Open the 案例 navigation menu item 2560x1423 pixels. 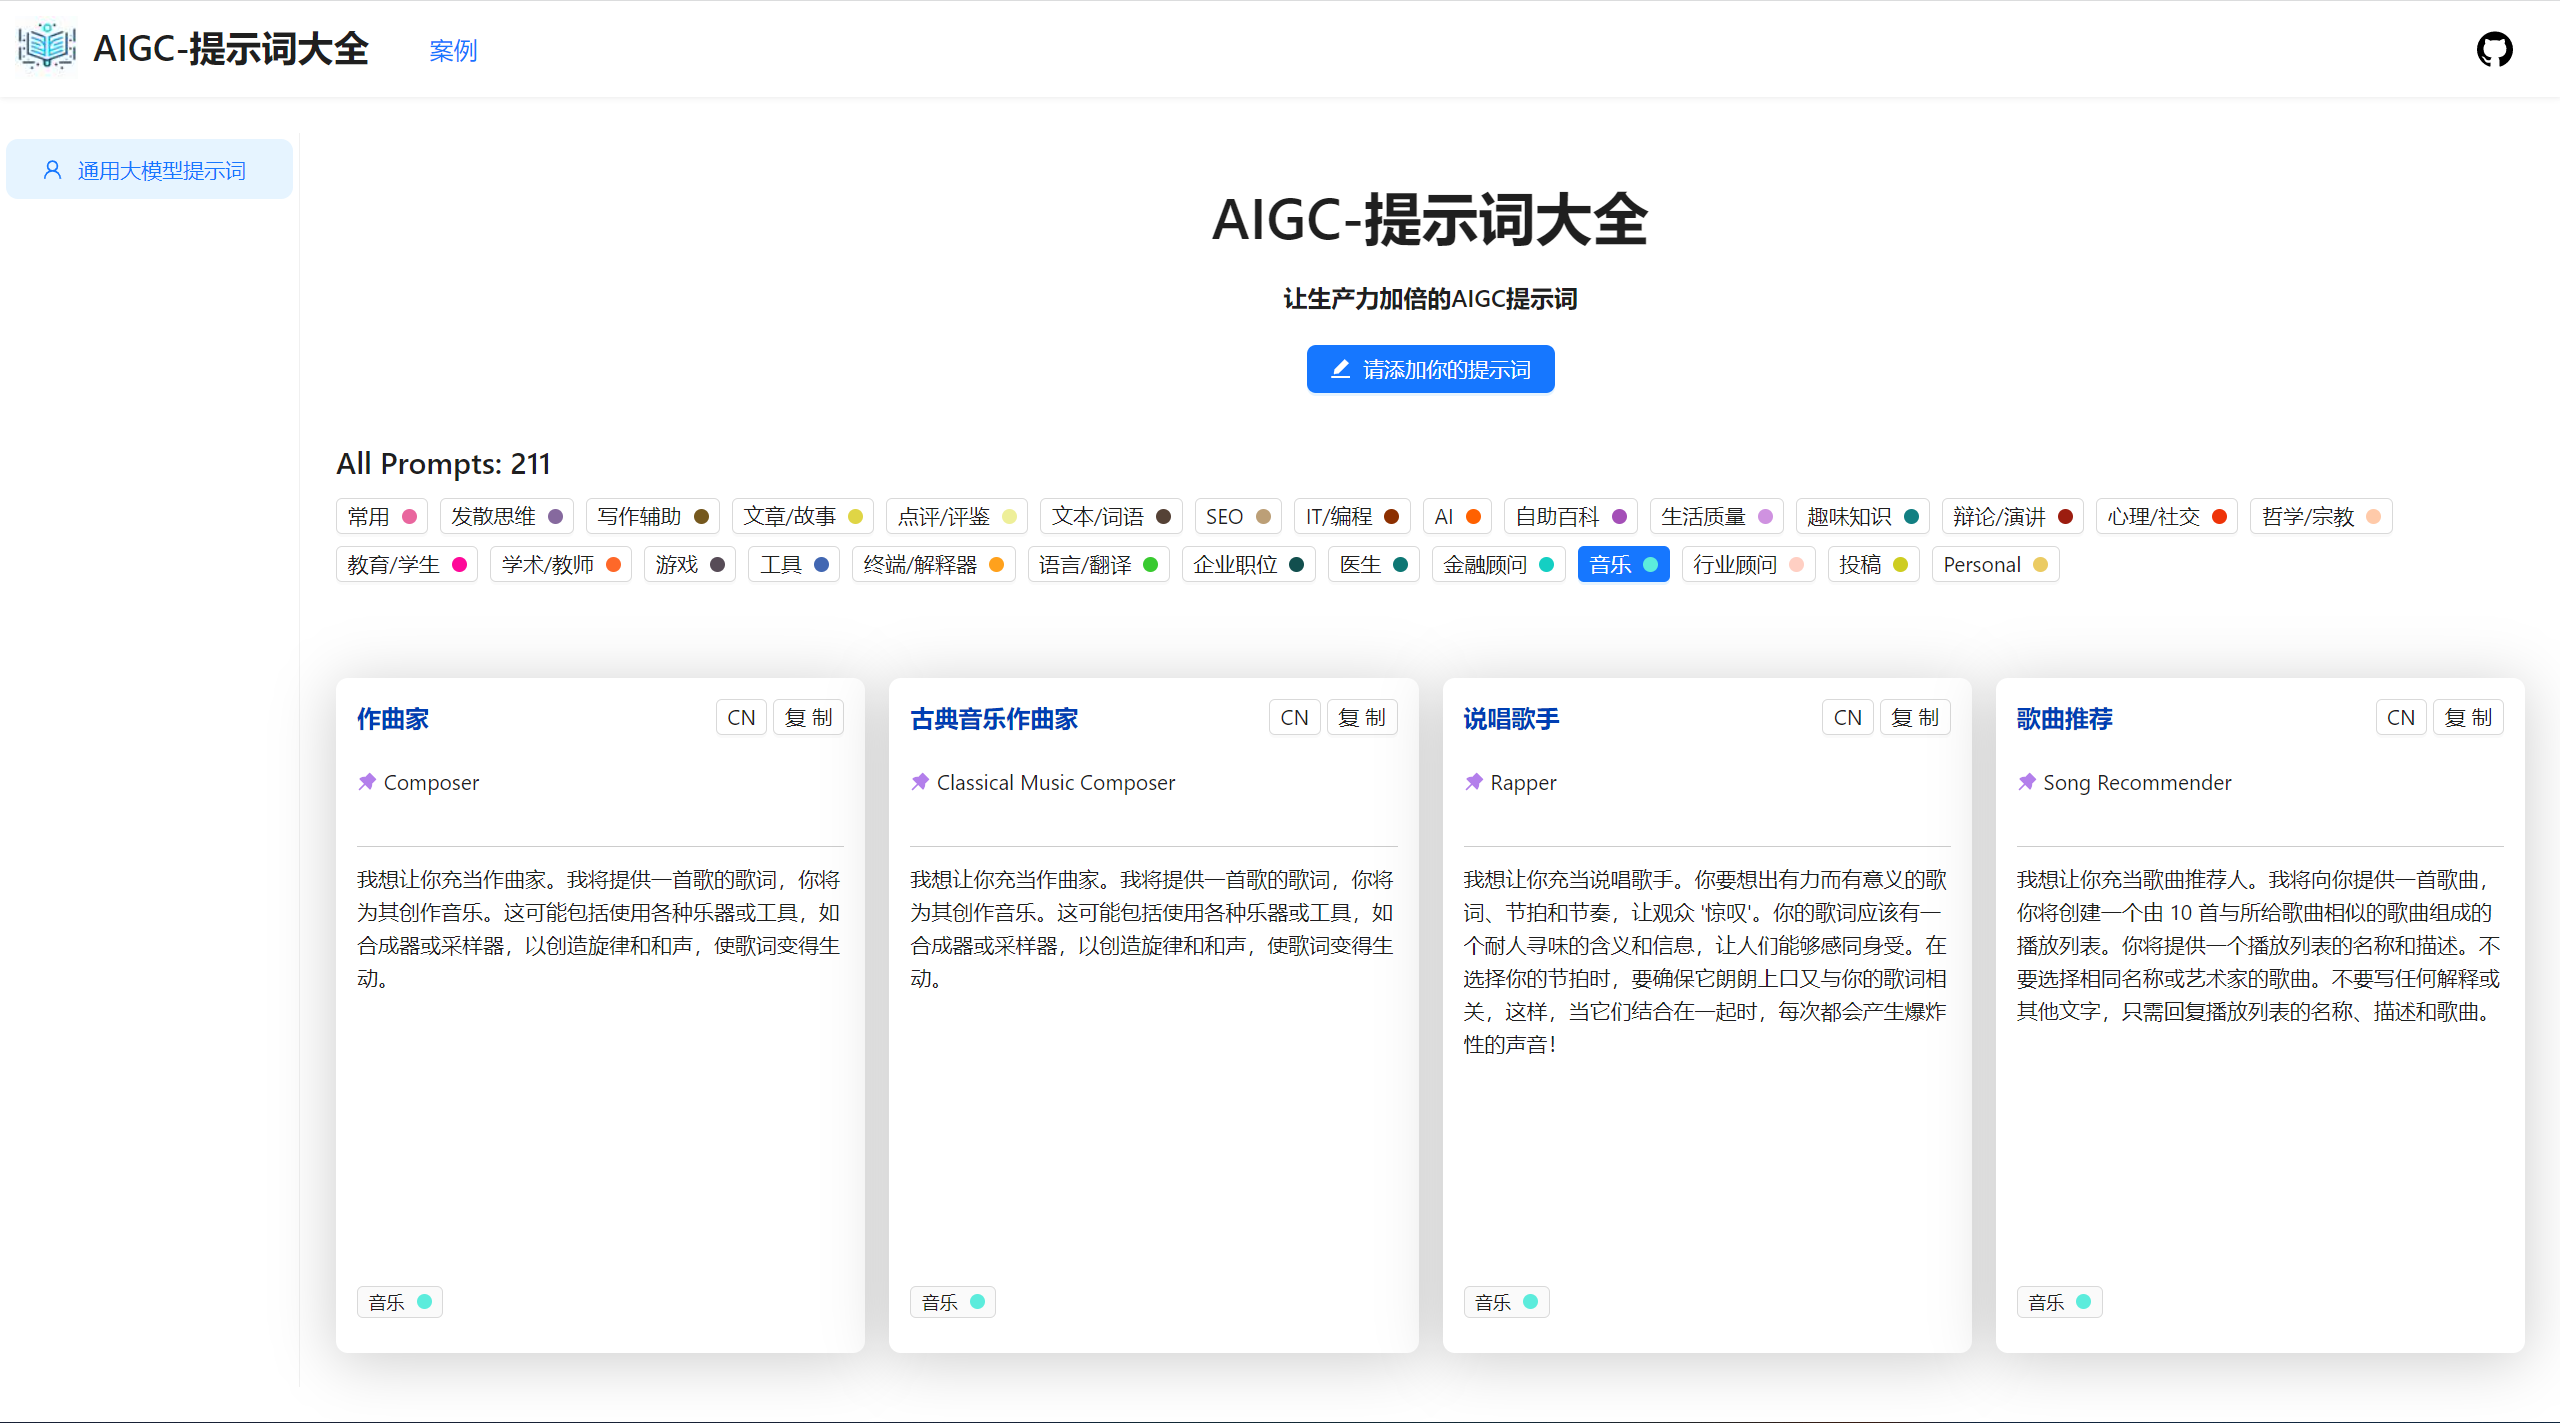453,50
